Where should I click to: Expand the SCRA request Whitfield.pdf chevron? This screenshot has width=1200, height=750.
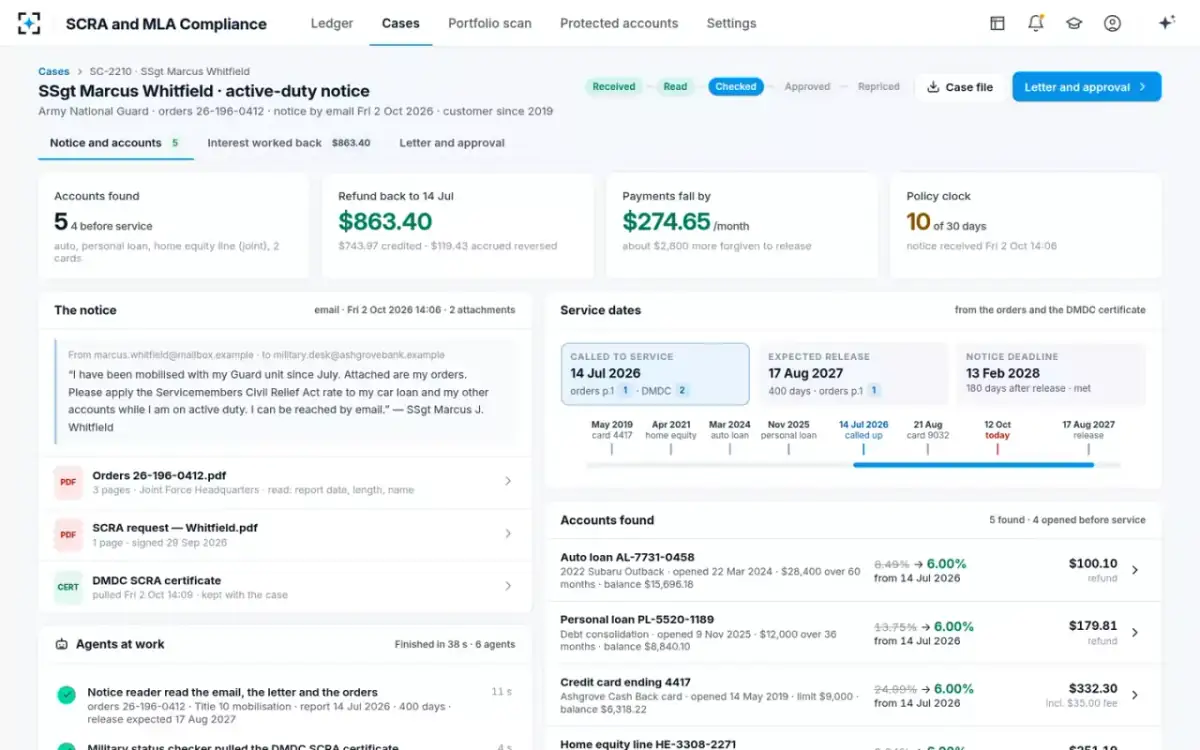(508, 534)
